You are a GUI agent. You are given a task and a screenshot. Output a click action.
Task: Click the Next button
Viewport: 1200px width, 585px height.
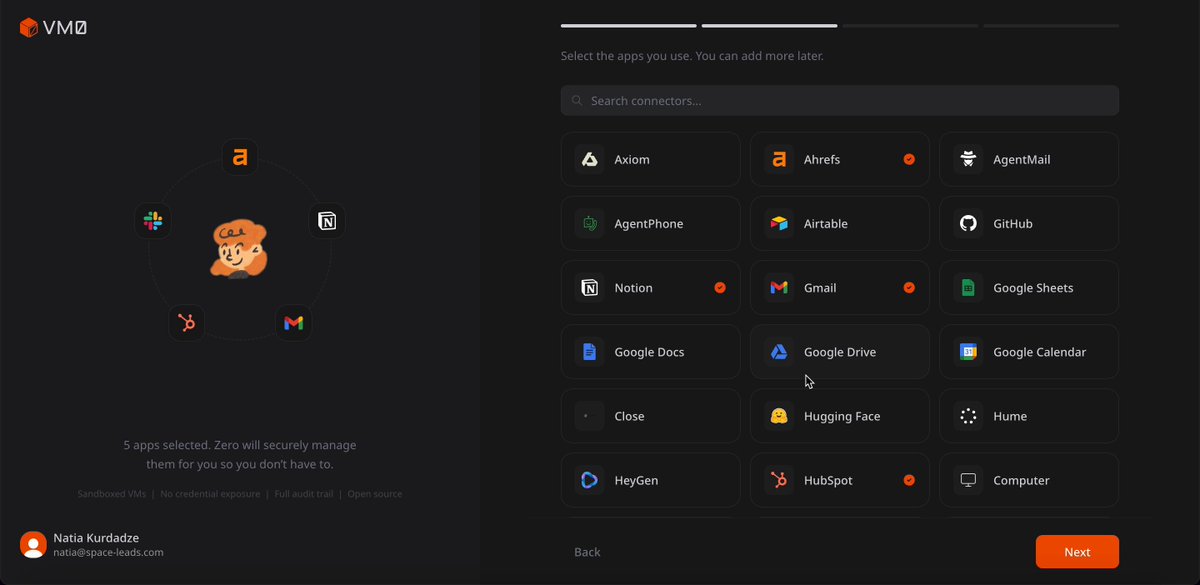tap(1077, 552)
